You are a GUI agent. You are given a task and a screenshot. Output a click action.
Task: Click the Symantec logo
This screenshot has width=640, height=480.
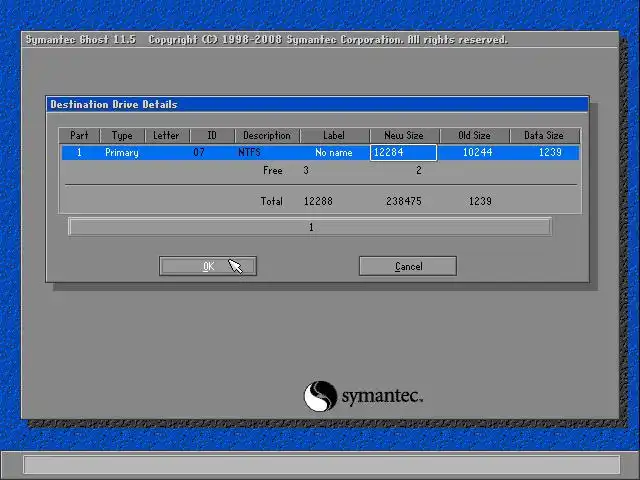pos(363,396)
